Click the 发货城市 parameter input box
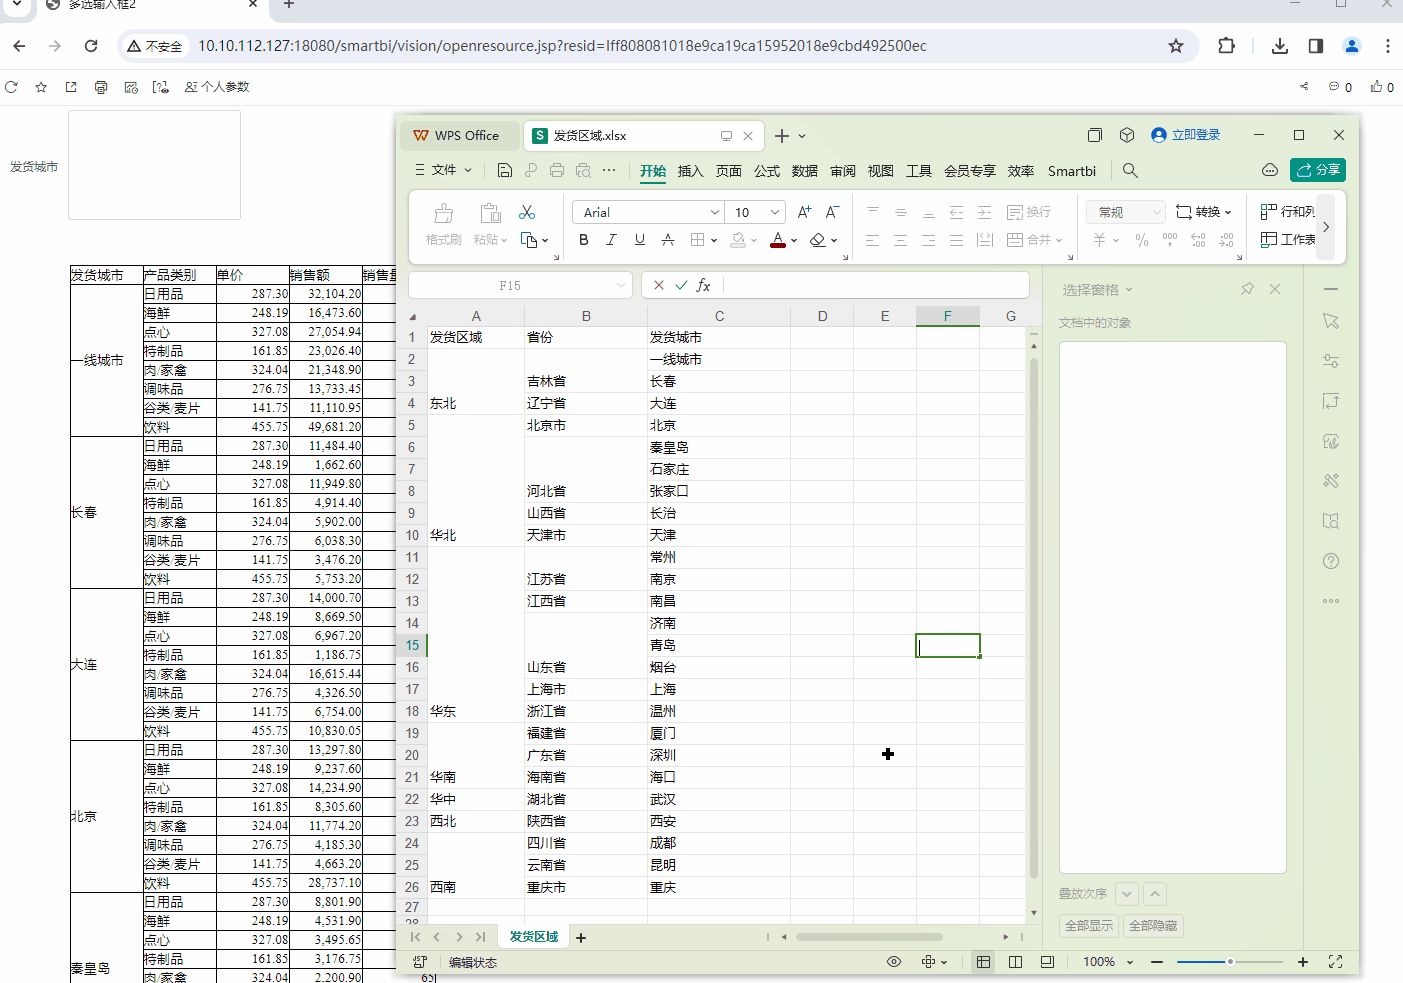The width and height of the screenshot is (1403, 983). pos(154,165)
